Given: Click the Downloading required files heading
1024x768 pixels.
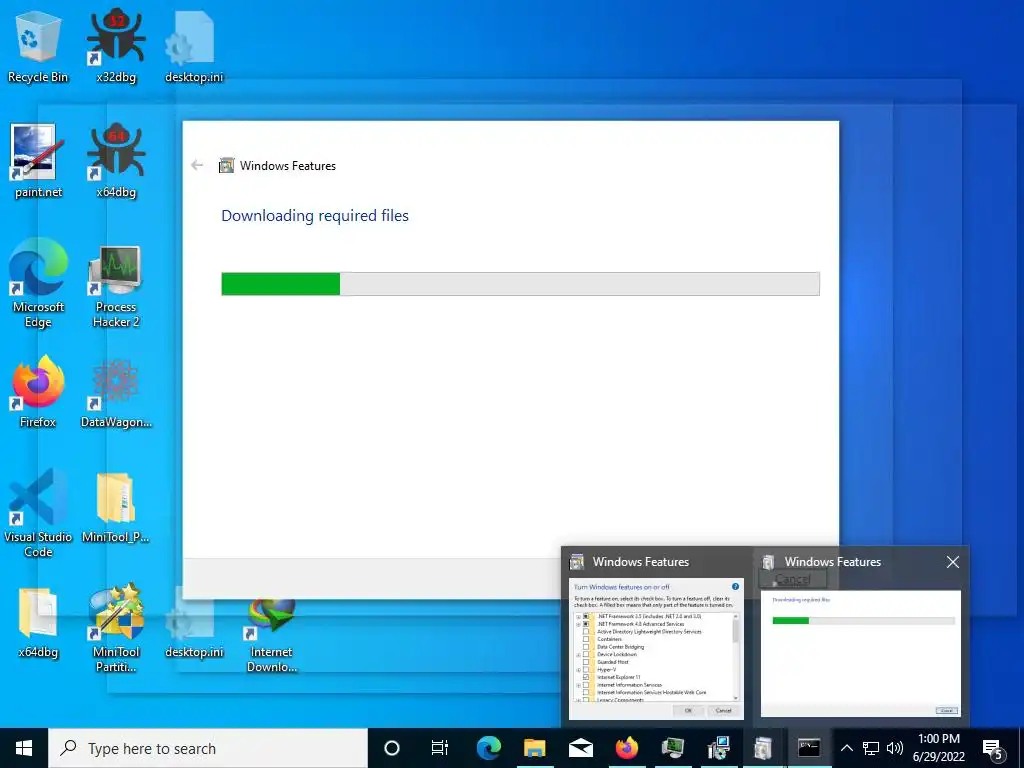Looking at the screenshot, I should point(315,216).
